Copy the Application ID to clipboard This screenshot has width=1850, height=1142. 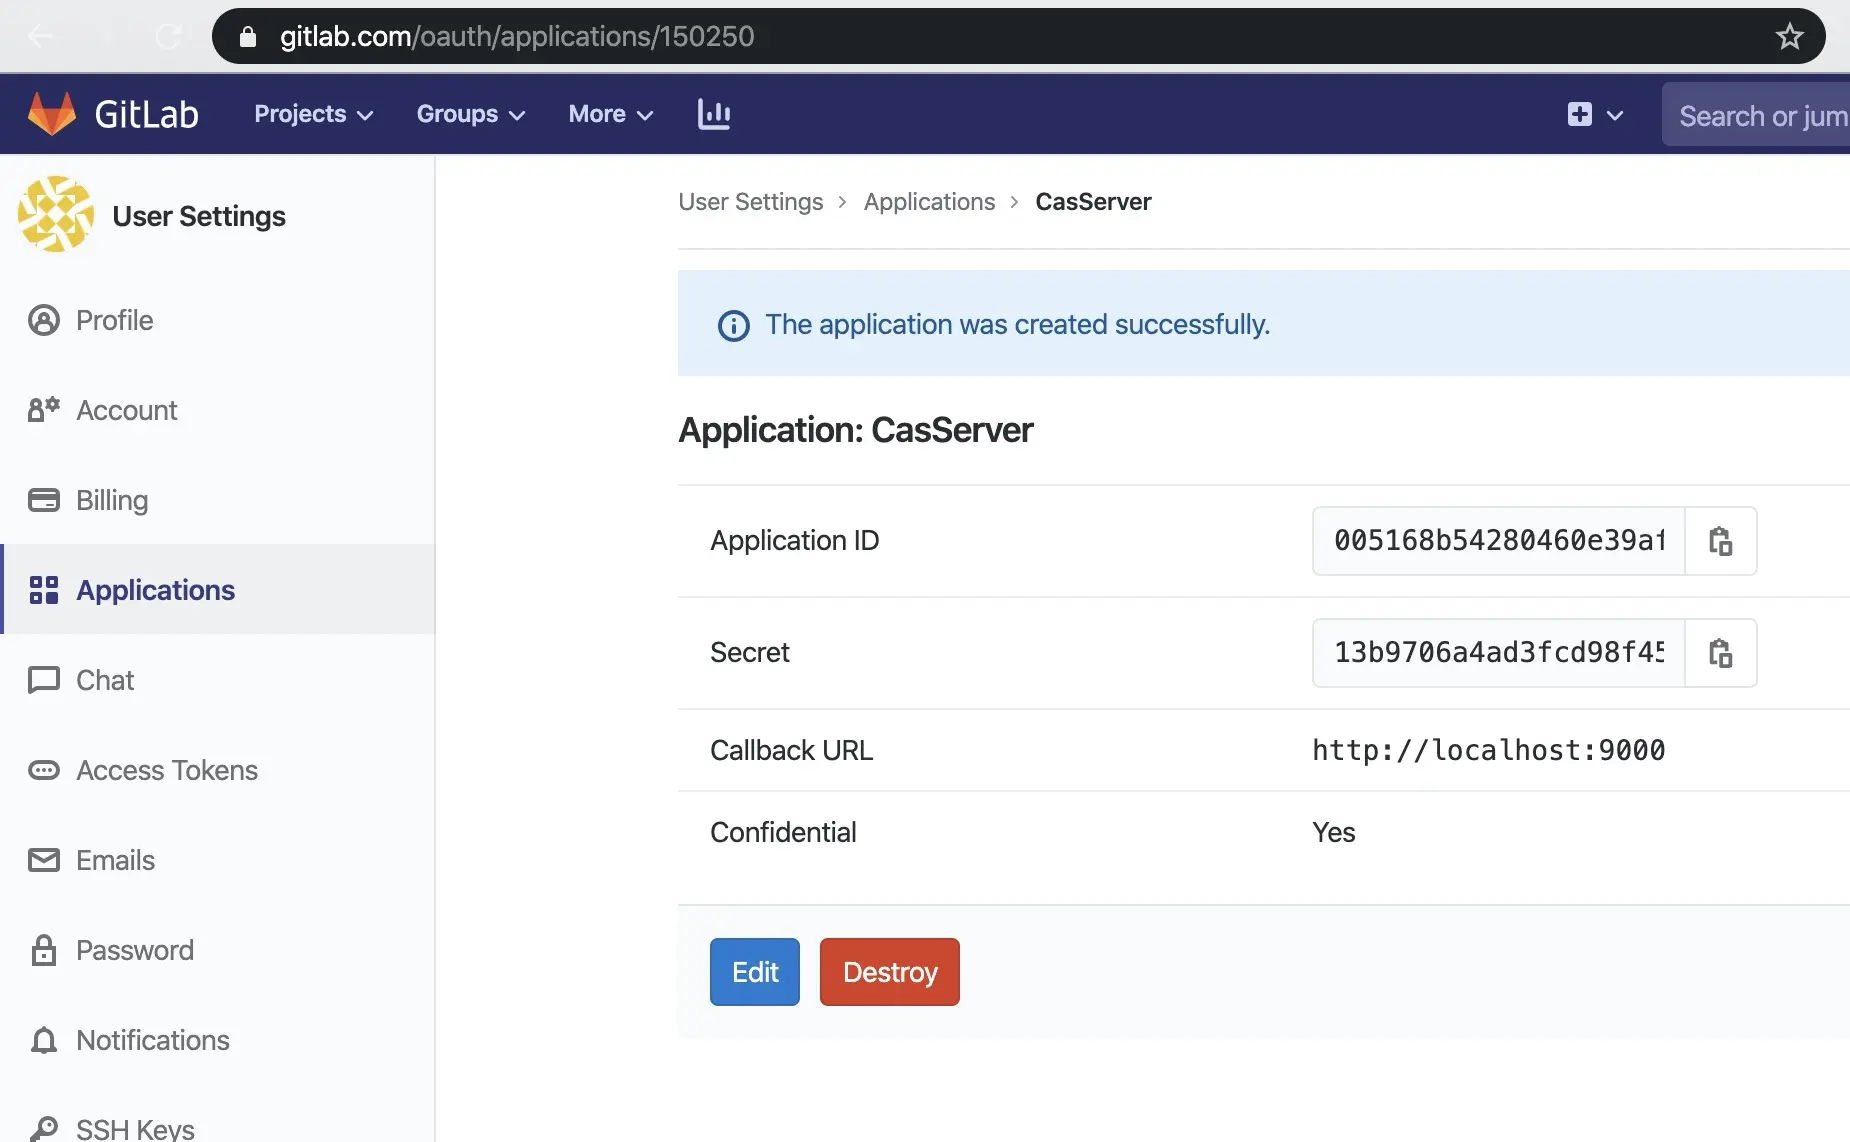(x=1720, y=541)
